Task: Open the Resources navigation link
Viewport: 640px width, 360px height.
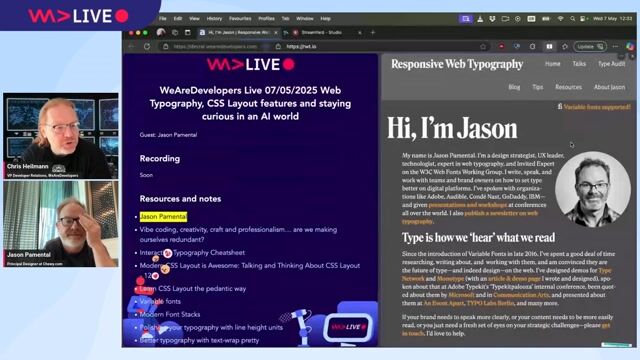Action: (x=568, y=87)
